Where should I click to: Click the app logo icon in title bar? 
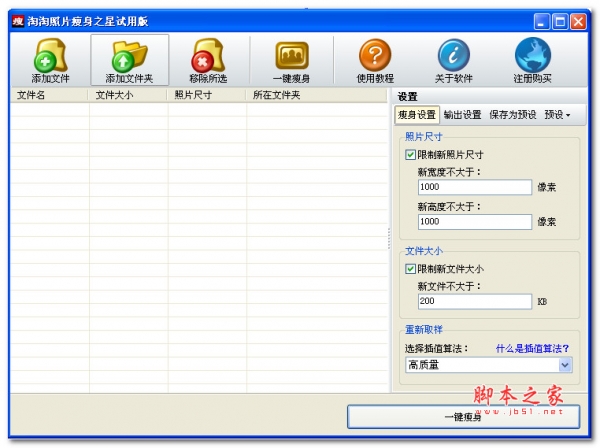(x=18, y=21)
